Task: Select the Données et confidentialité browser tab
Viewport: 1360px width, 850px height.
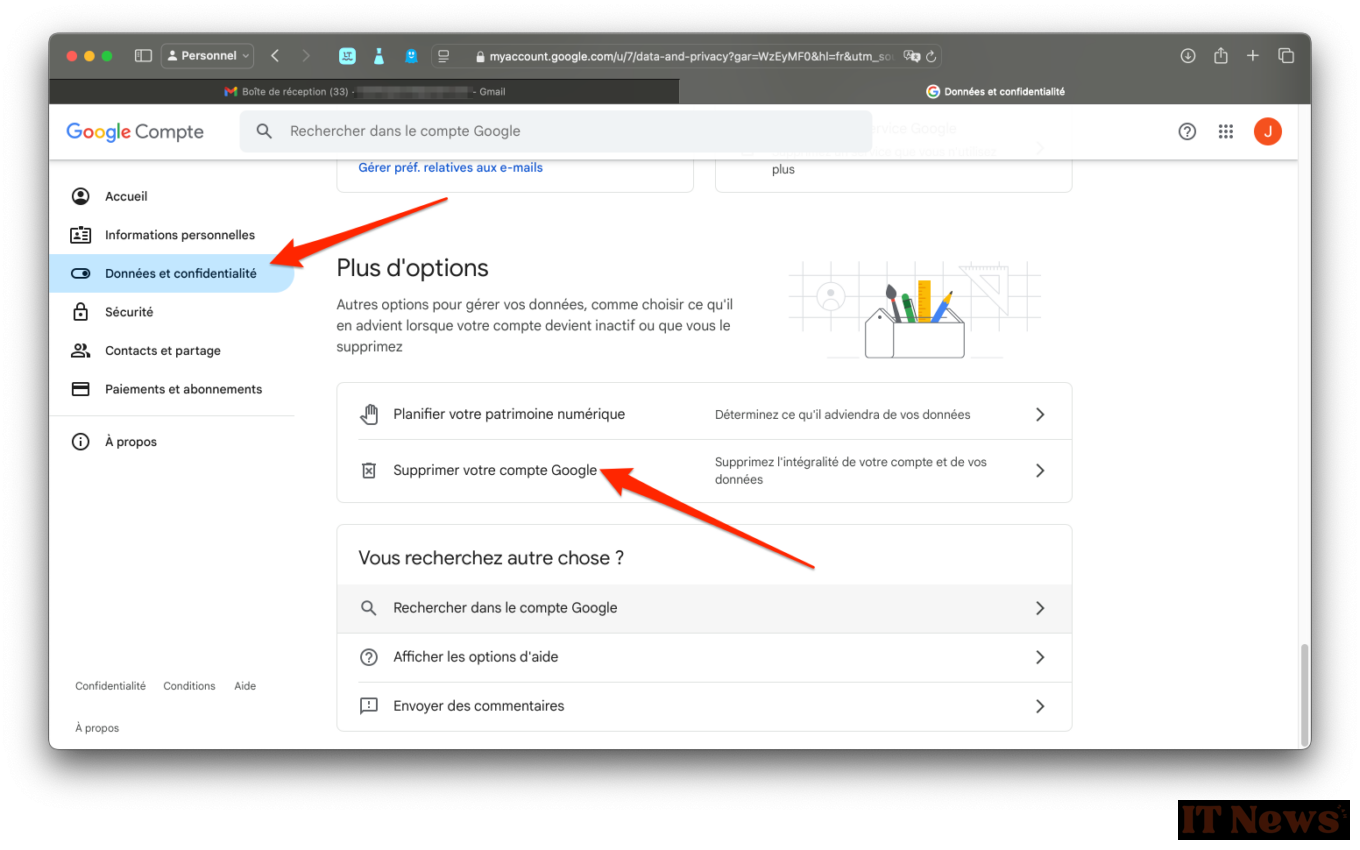Action: point(995,91)
